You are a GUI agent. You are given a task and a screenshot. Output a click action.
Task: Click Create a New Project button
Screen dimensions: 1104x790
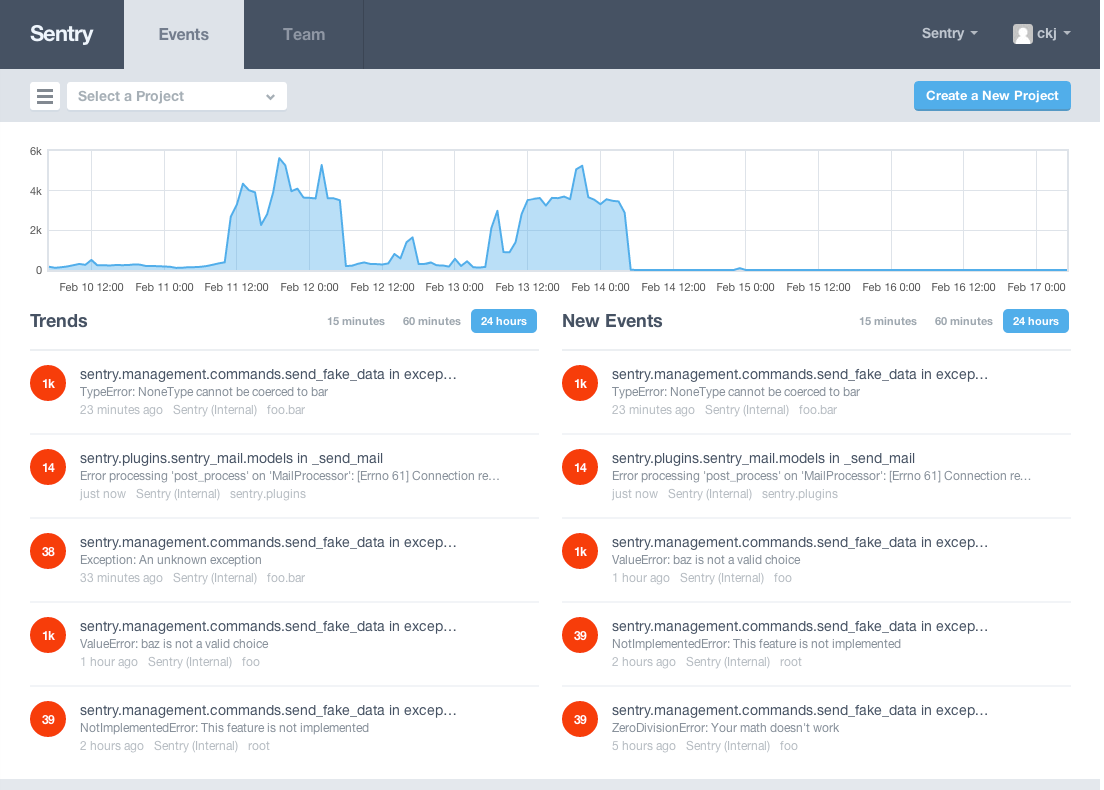(992, 96)
